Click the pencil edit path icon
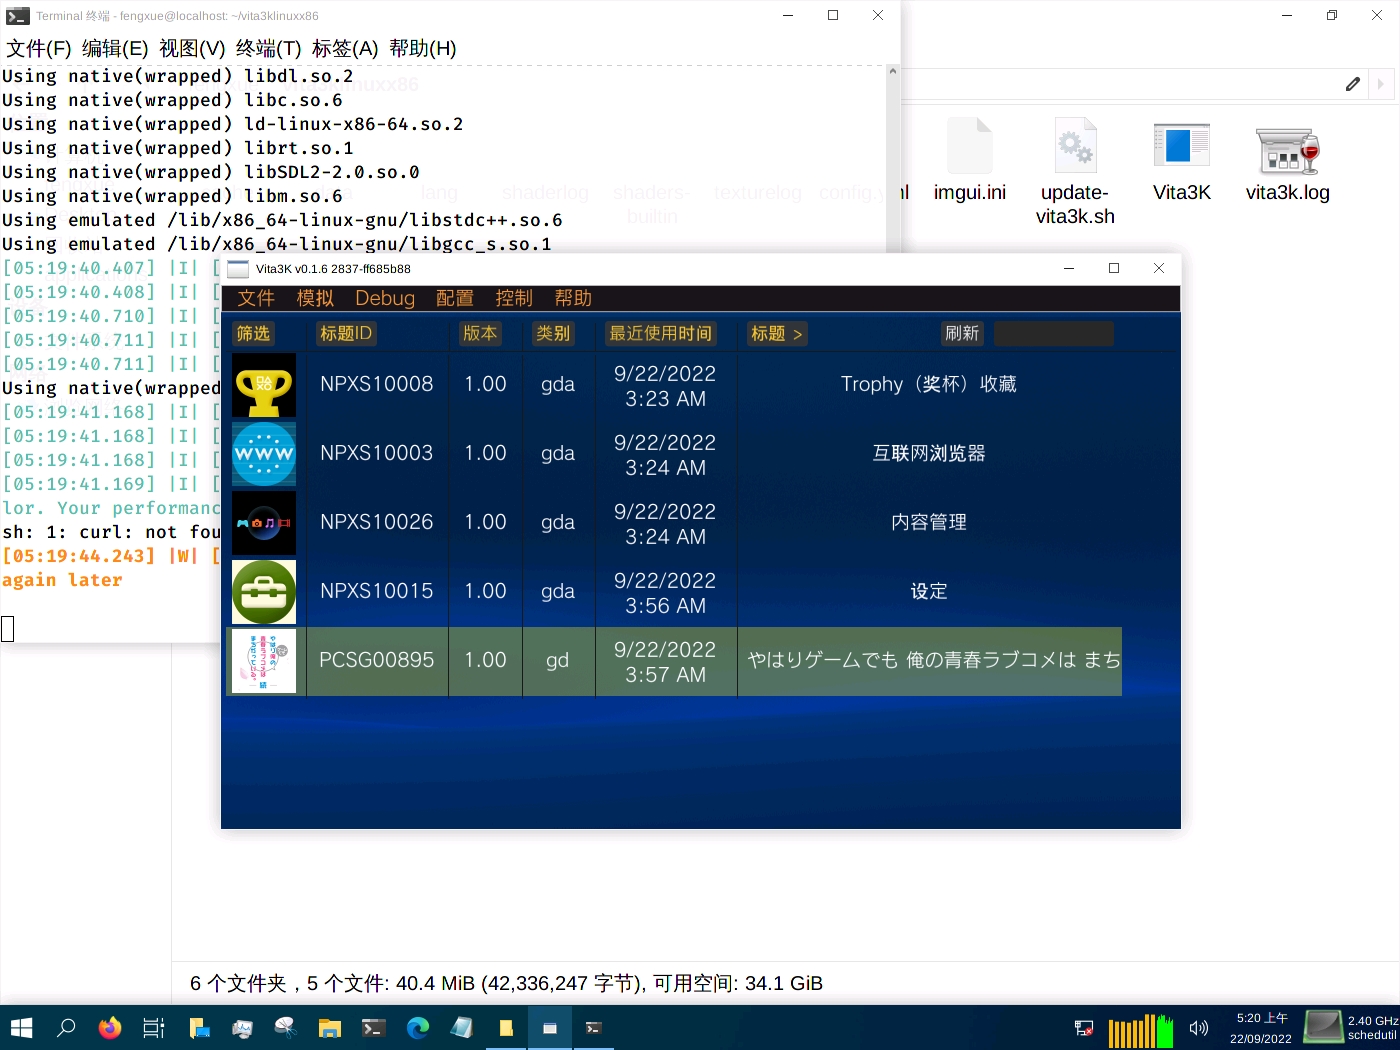The image size is (1400, 1050). click(1353, 84)
